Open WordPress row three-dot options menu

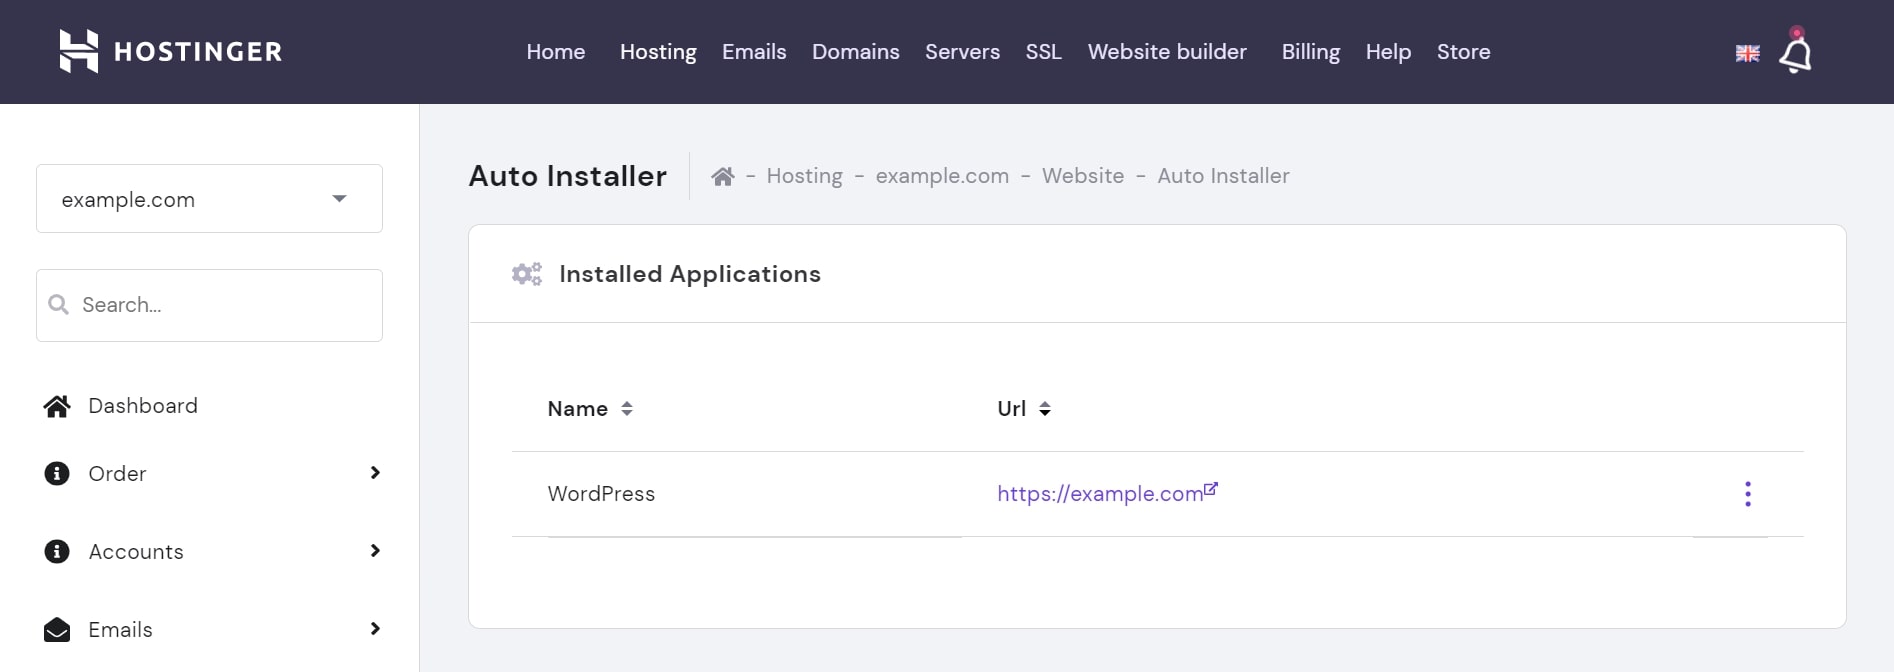(x=1747, y=494)
